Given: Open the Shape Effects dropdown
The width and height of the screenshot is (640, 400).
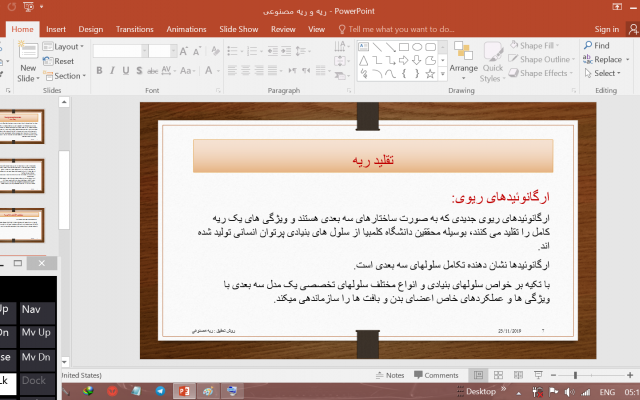Looking at the screenshot, I should pyautogui.click(x=540, y=73).
